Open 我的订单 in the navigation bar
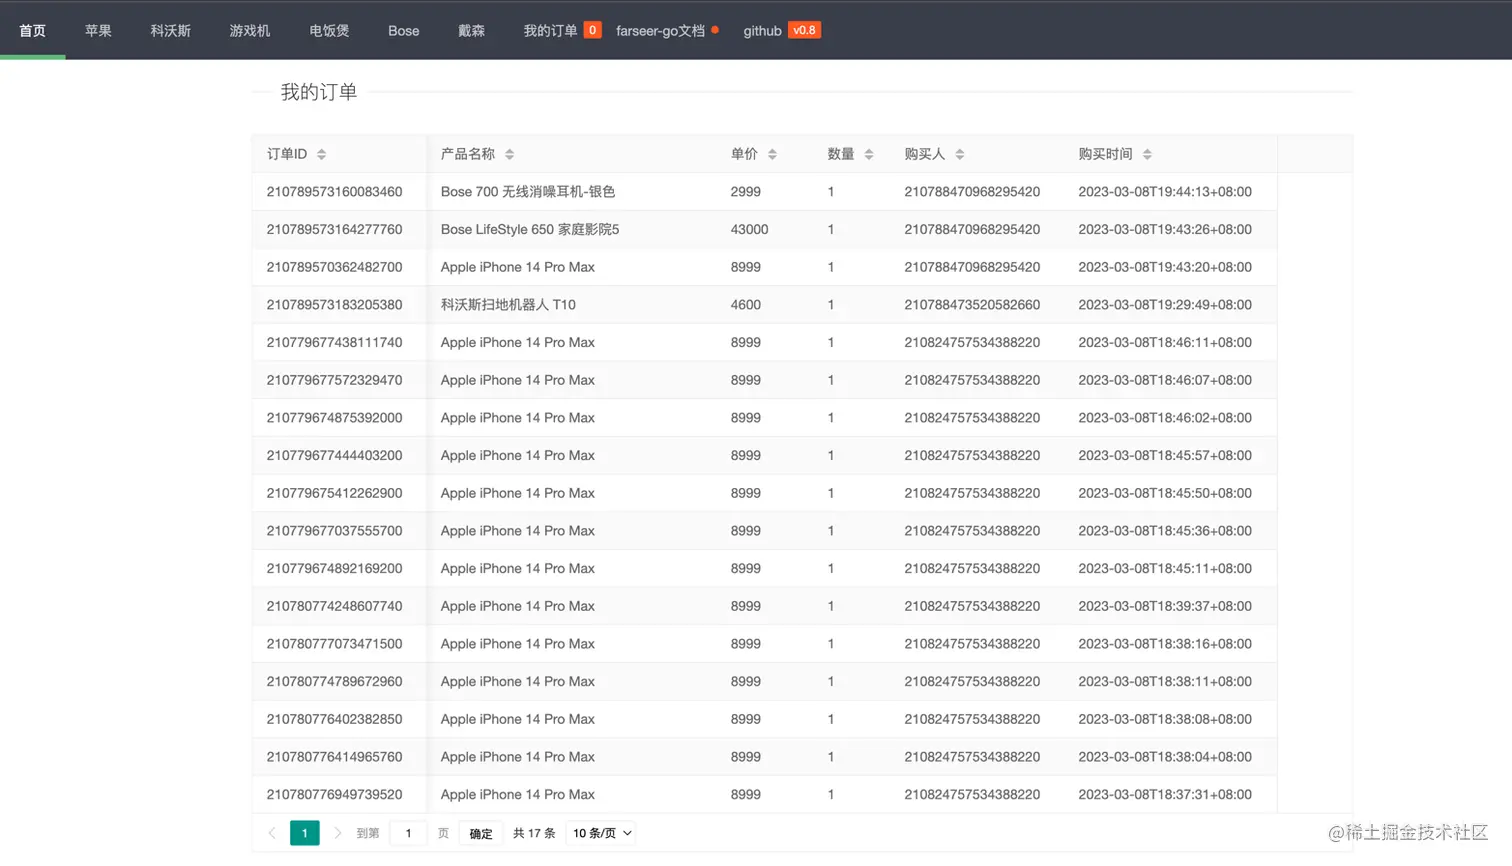 [x=550, y=30]
